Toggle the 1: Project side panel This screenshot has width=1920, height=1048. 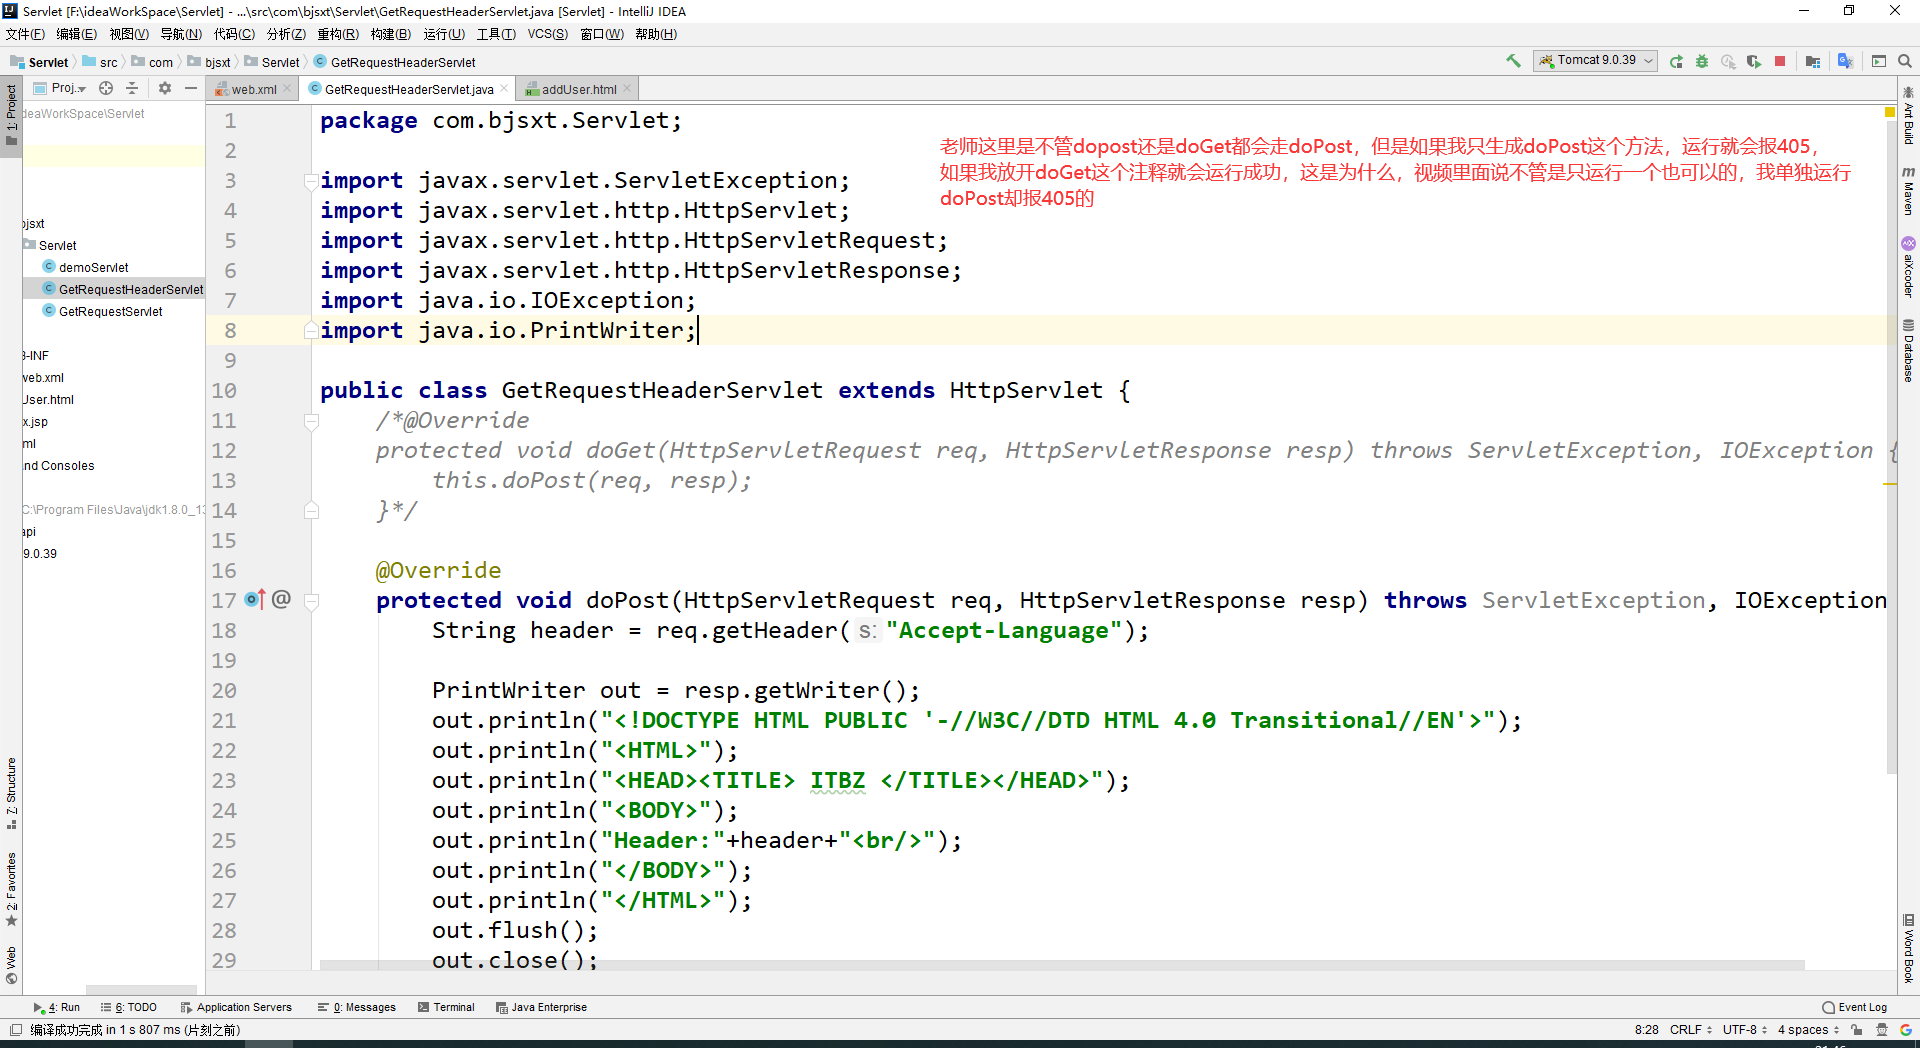click(x=11, y=115)
